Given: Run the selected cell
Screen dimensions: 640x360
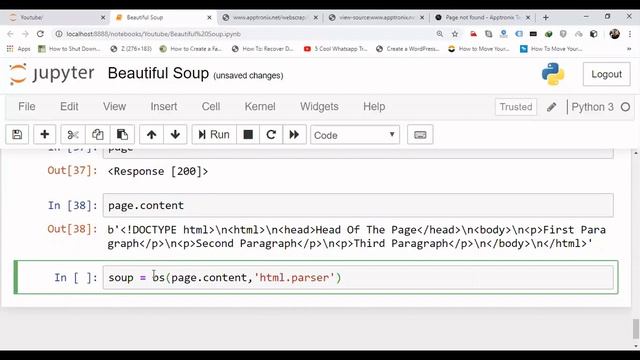Looking at the screenshot, I should (214, 135).
